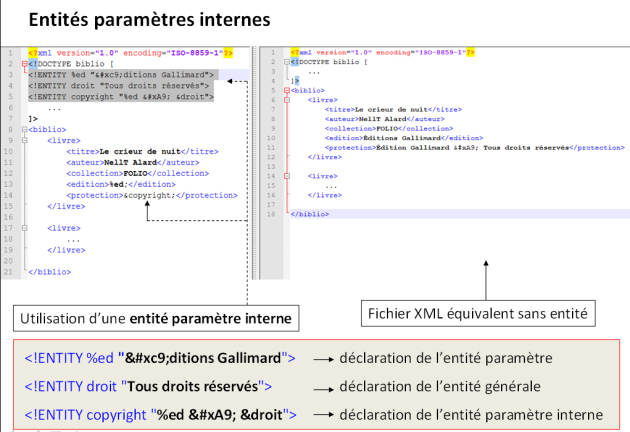This screenshot has height=432, width=630.
Task: Click line number 21 in left editor
Action: (x=9, y=272)
